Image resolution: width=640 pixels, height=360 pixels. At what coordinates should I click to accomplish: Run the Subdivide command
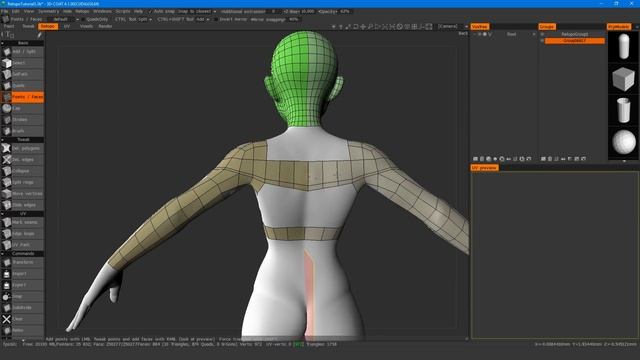pos(22,307)
